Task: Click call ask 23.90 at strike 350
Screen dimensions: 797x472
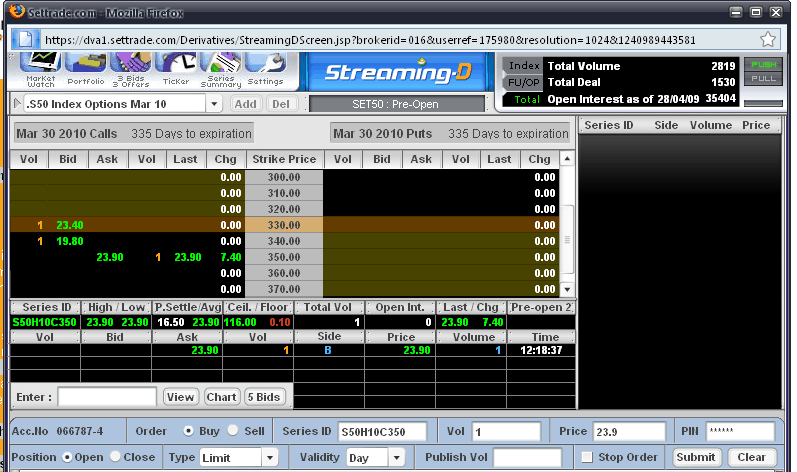Action: [x=110, y=257]
